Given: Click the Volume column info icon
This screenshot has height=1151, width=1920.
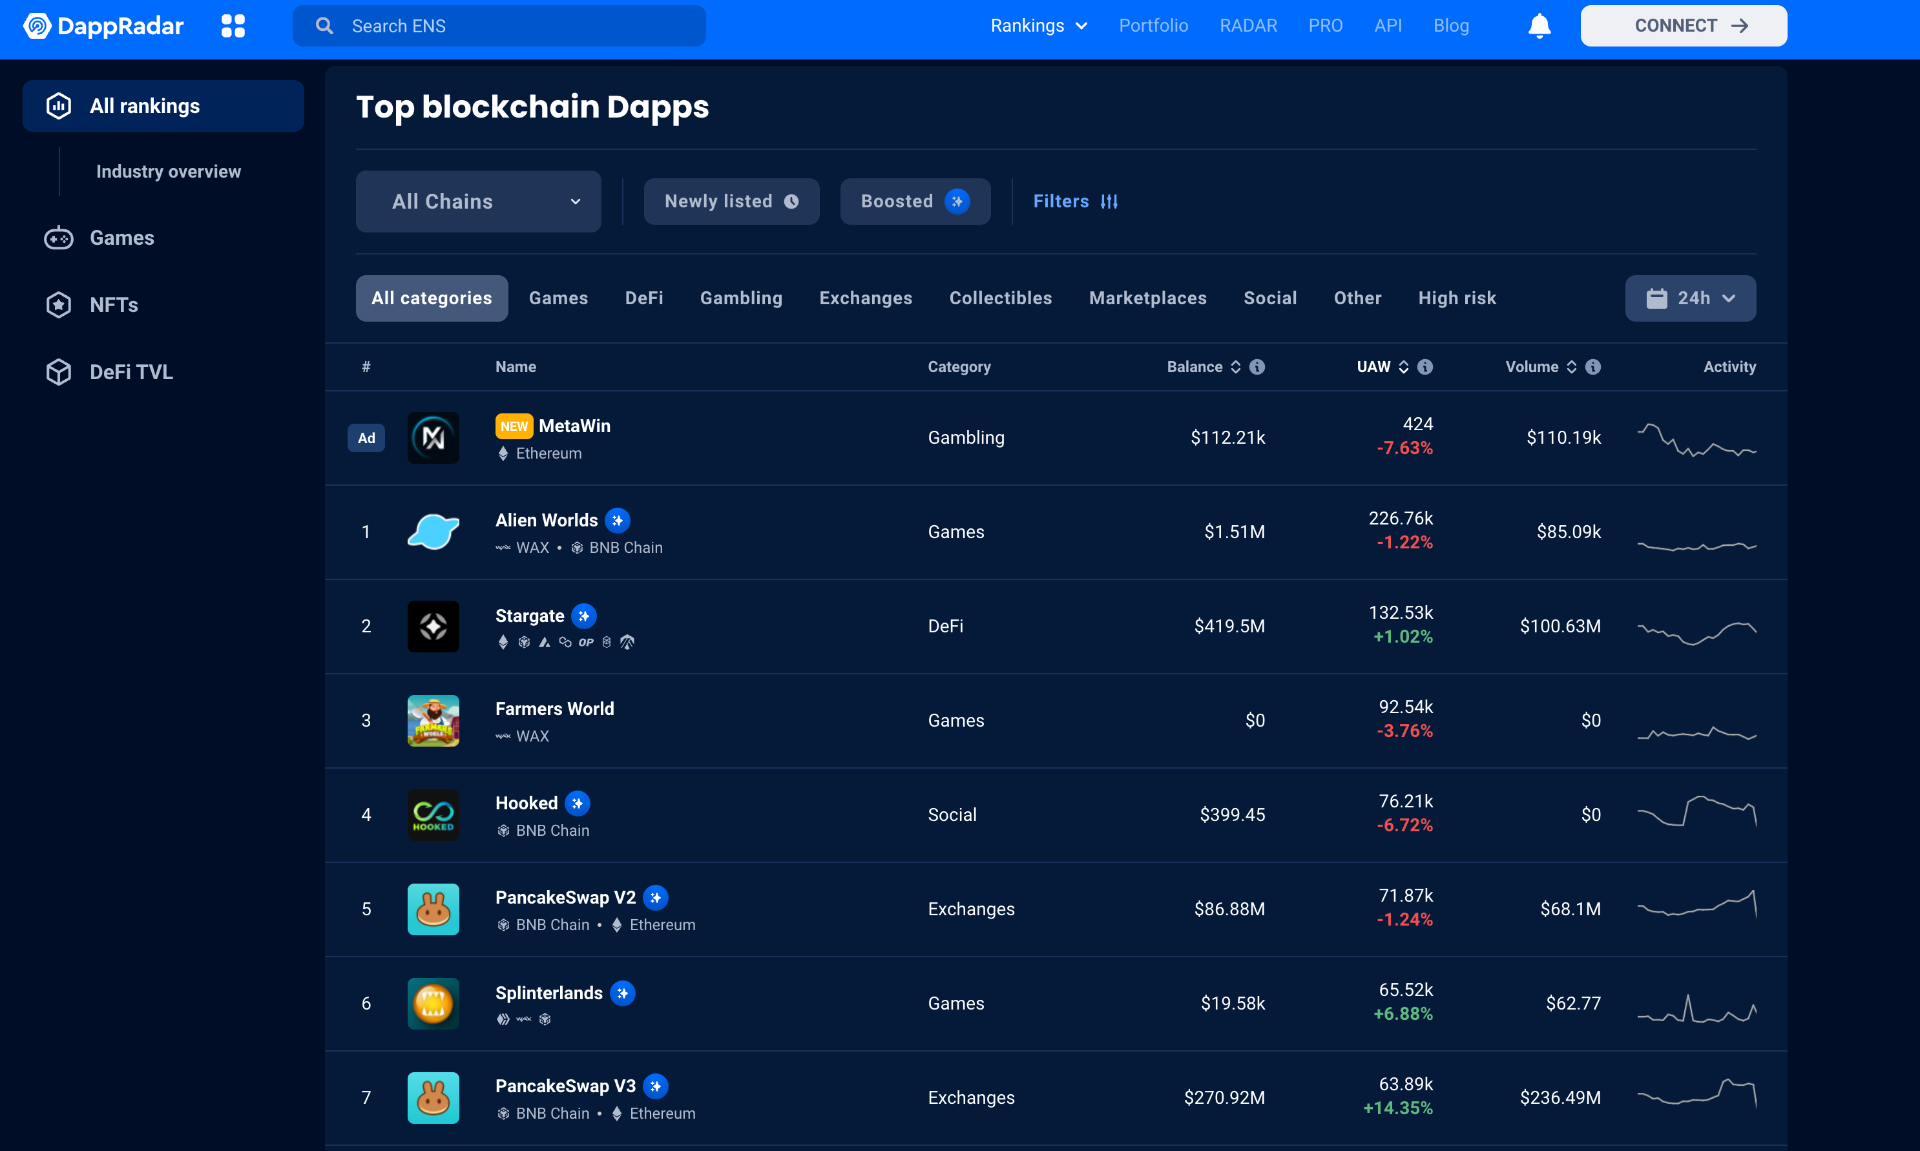Looking at the screenshot, I should pos(1593,367).
